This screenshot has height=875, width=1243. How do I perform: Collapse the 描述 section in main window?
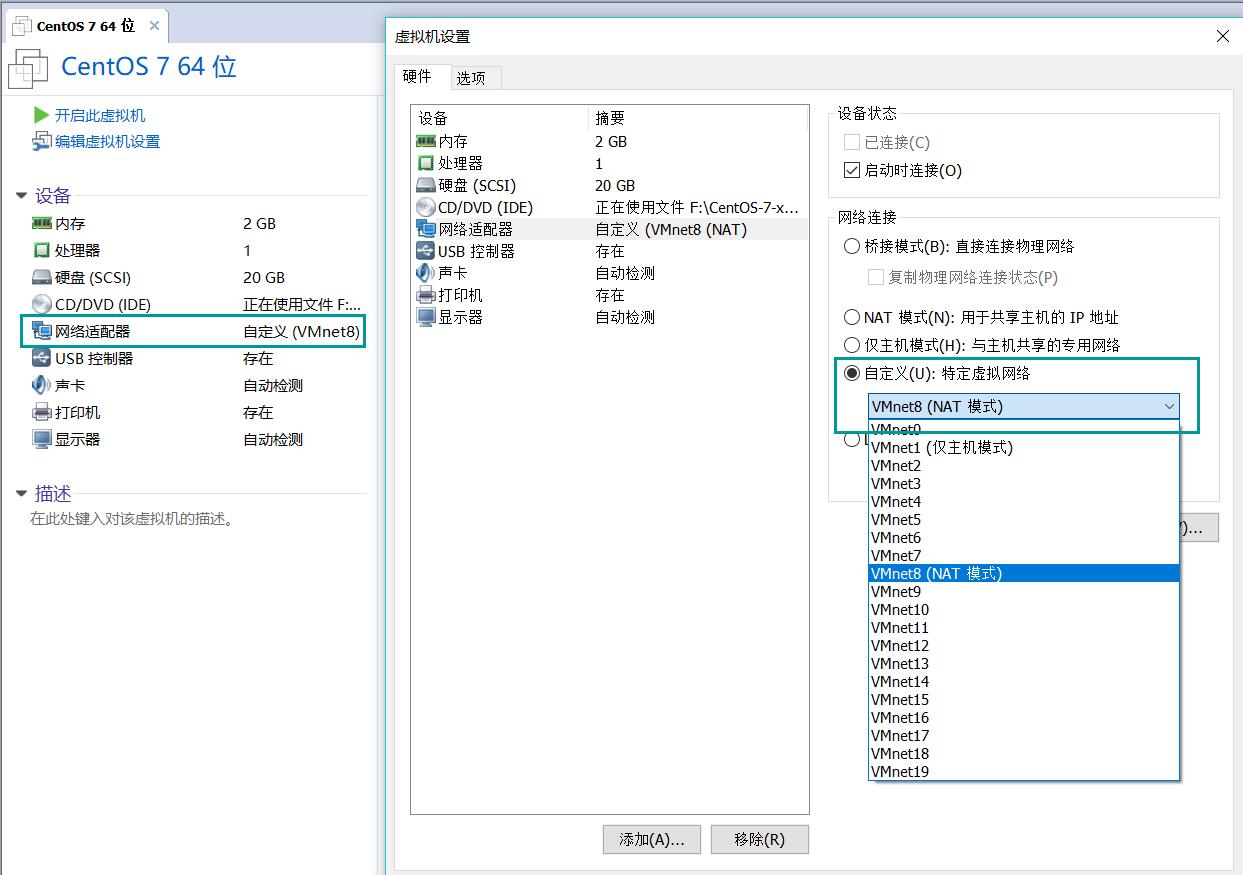pyautogui.click(x=22, y=493)
